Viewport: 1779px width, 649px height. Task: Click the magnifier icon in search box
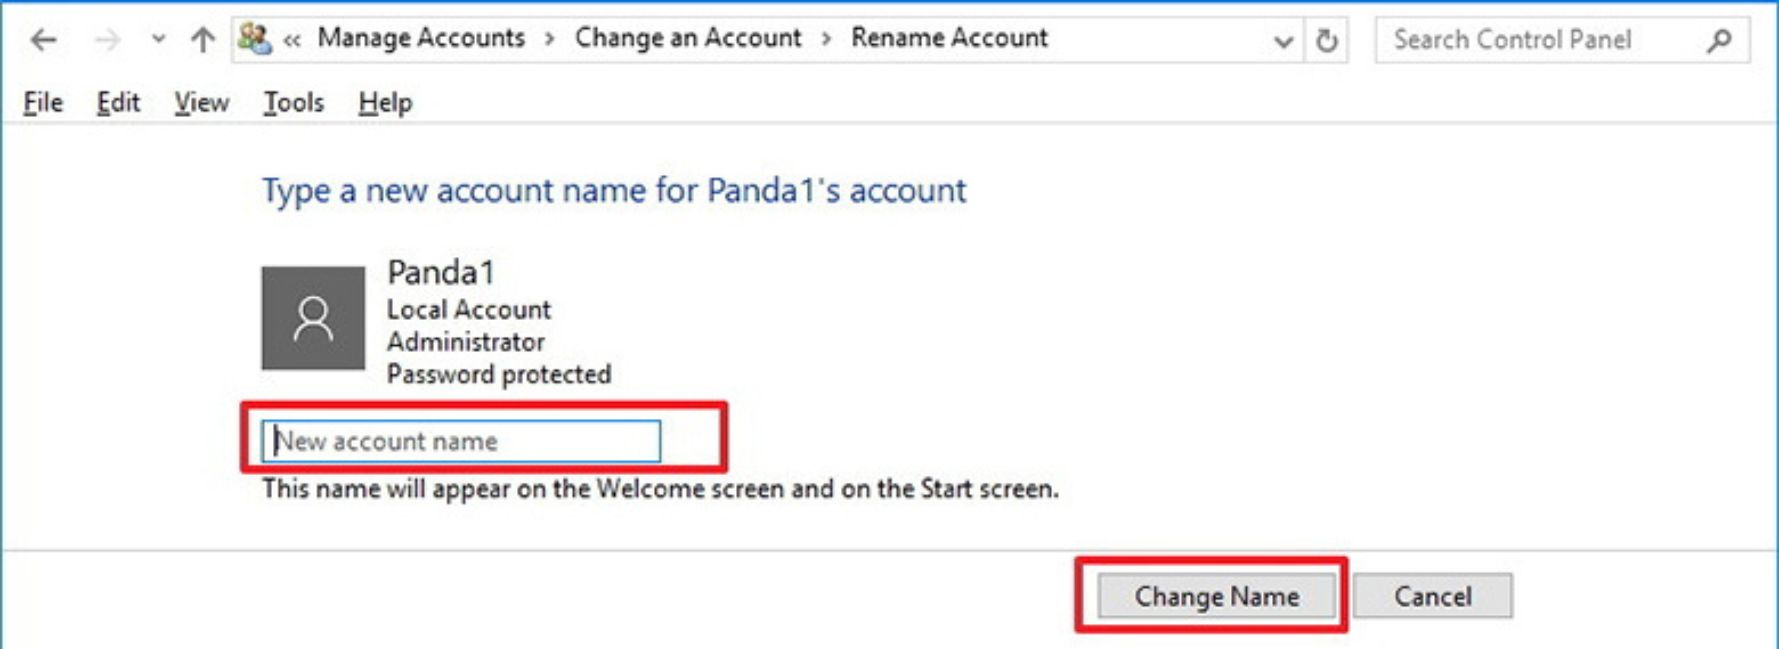point(1719,41)
